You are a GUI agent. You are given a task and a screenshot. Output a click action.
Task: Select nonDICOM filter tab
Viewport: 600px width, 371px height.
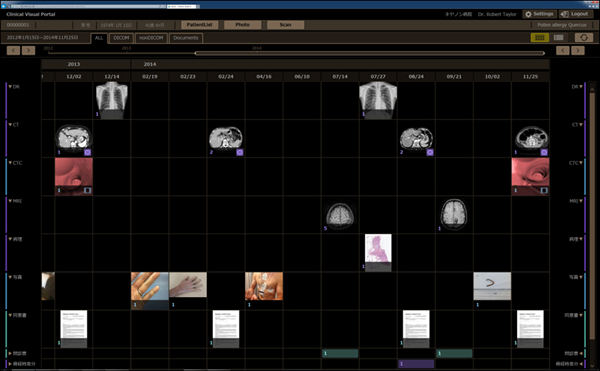tap(151, 38)
